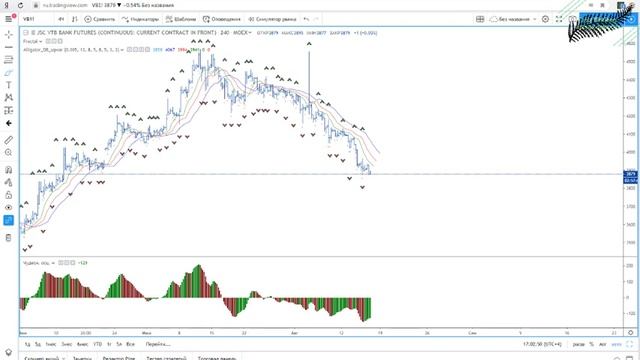The image size is (640, 360).
Task: Toggle the magnet mode icon
Action: pyautogui.click(x=8, y=170)
